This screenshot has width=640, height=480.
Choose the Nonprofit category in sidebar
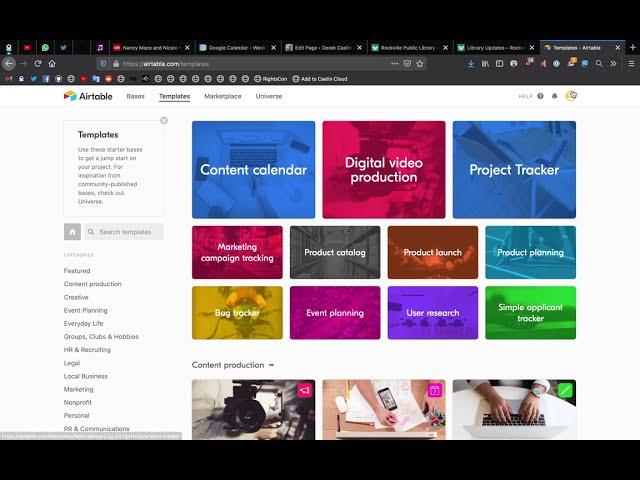78,402
